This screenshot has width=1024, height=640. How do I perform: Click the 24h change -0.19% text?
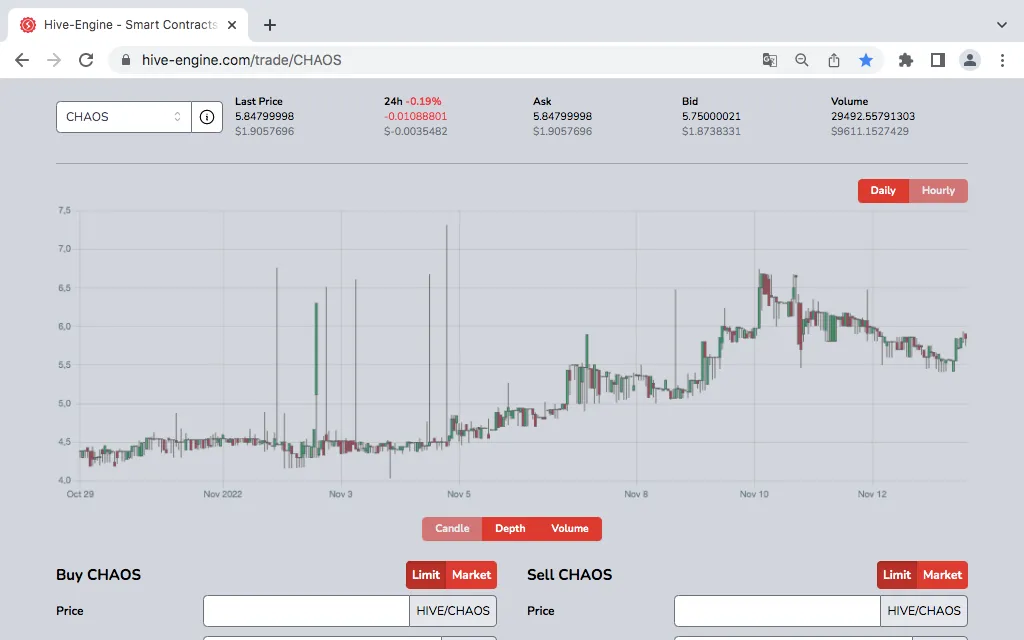coord(423,101)
